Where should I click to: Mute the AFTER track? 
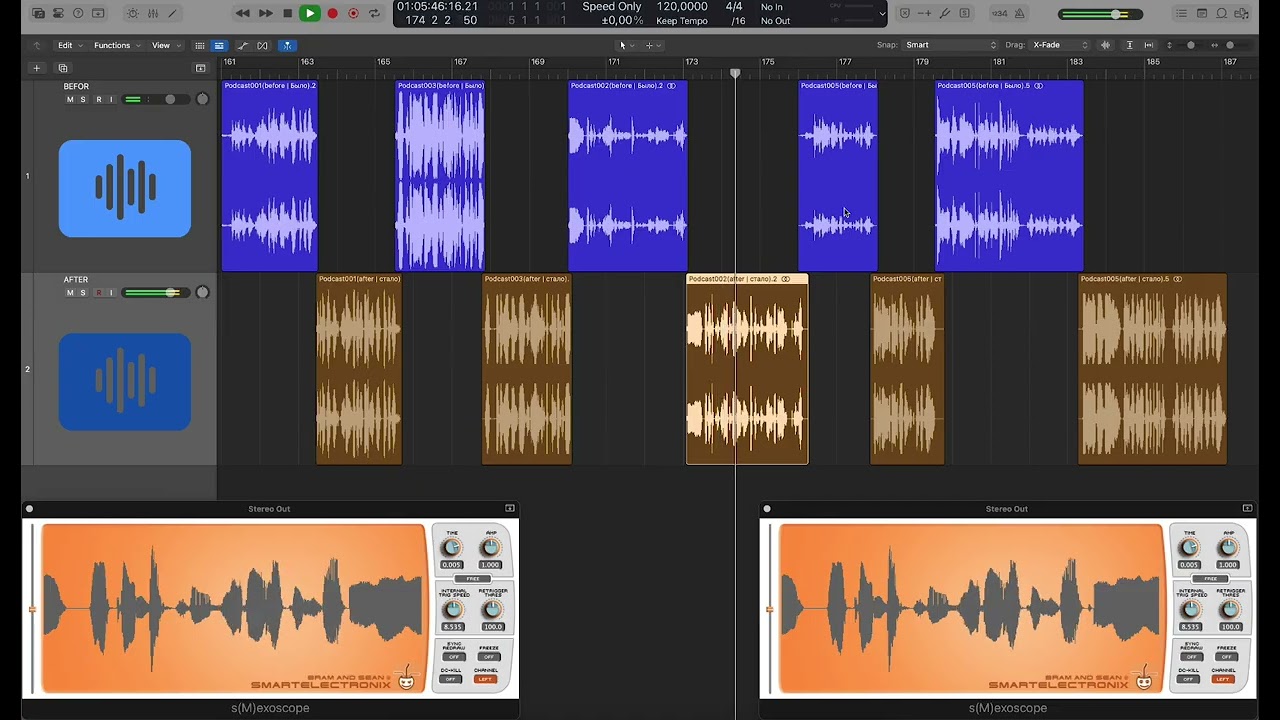click(x=70, y=293)
